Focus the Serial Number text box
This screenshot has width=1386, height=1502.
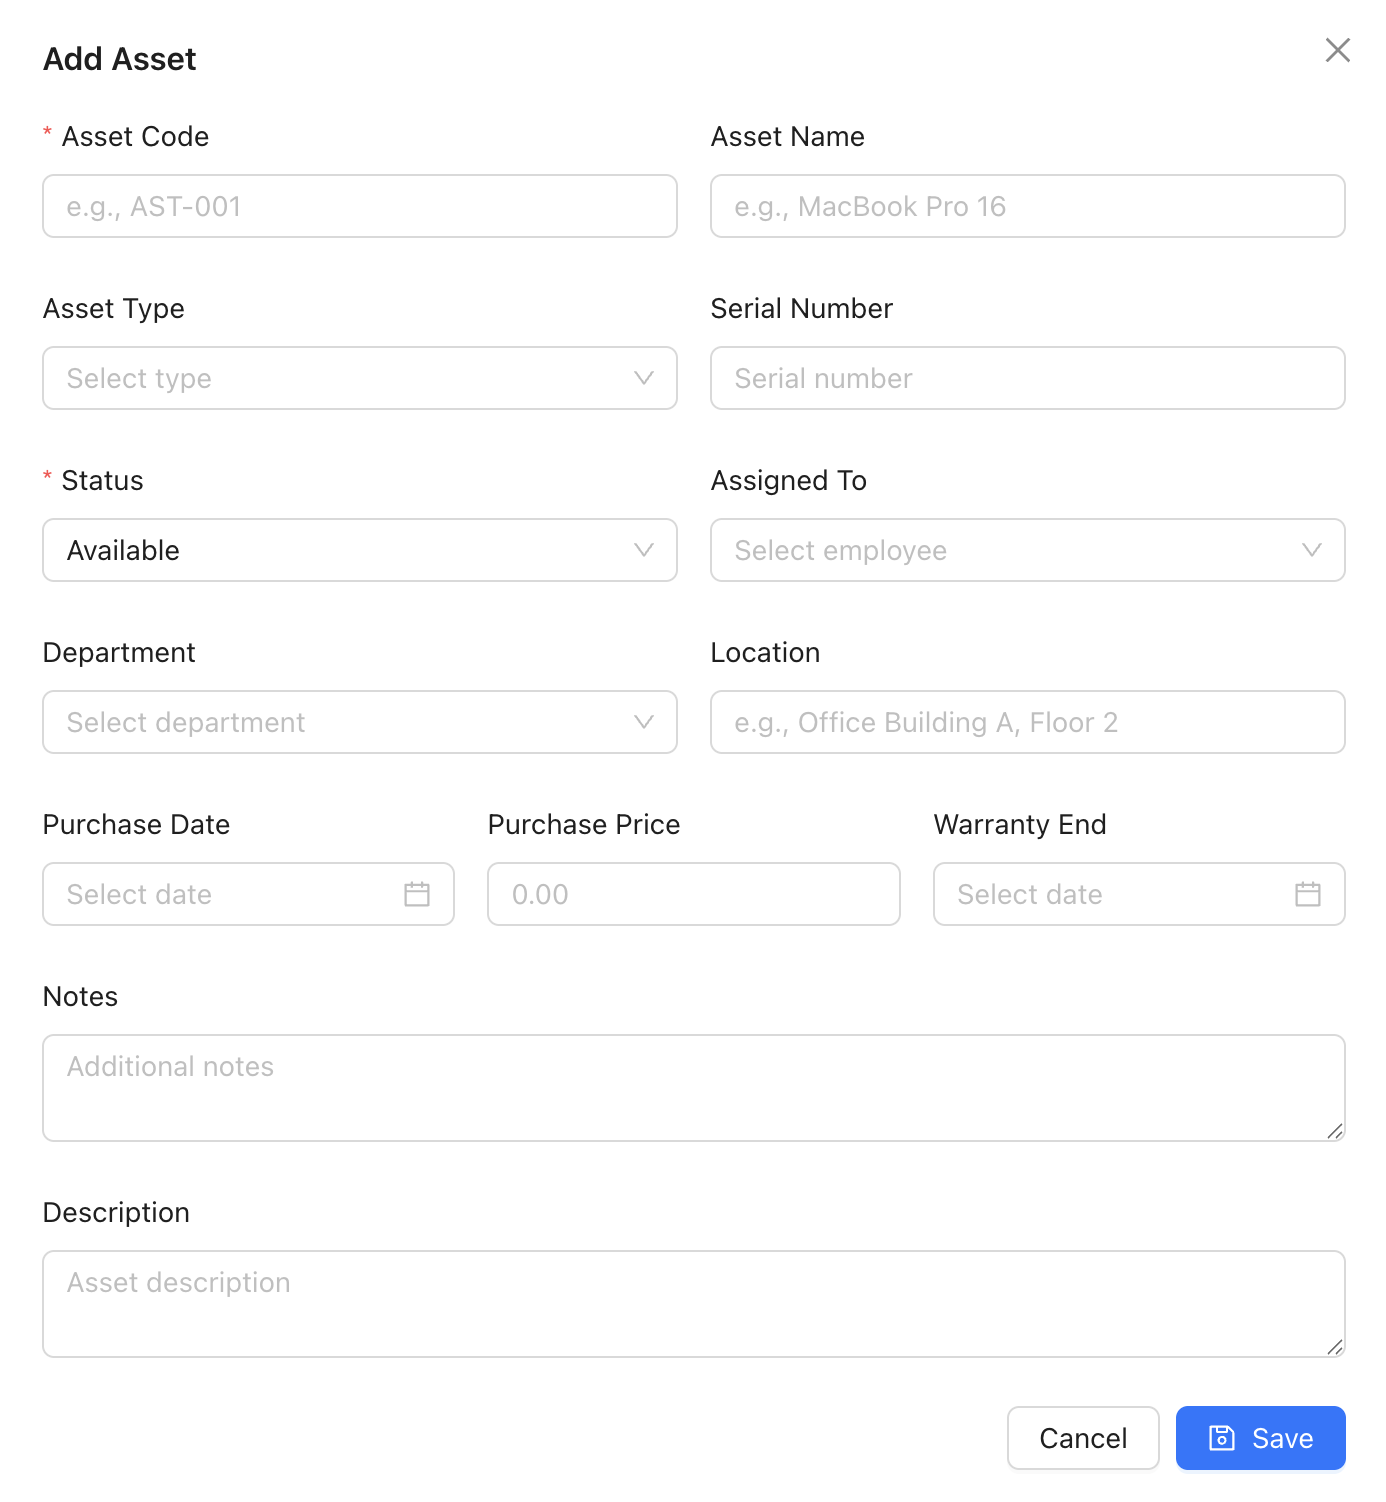pyautogui.click(x=1027, y=378)
